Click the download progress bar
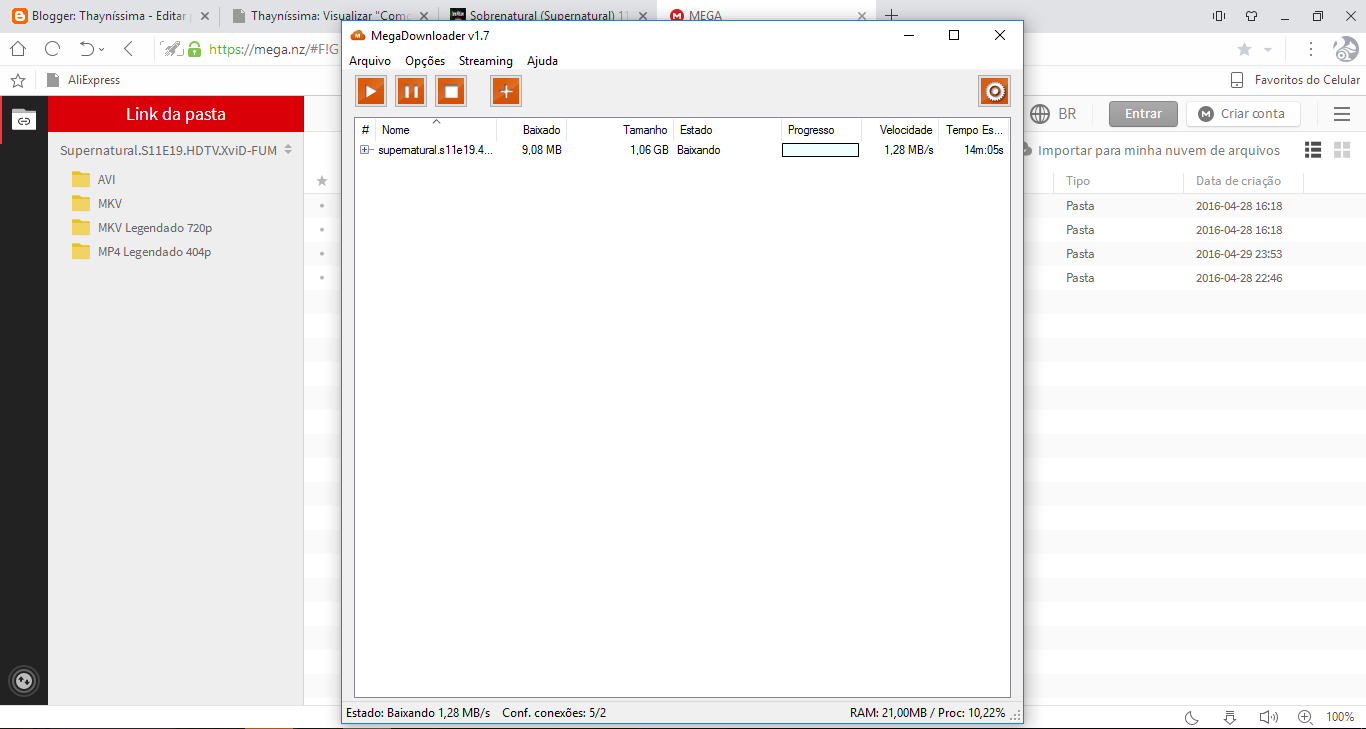The width and height of the screenshot is (1366, 729). pos(820,150)
